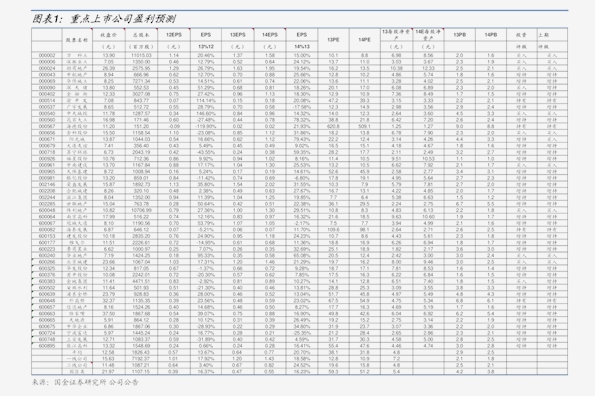Select stock code 000567 cell

coord(47,126)
